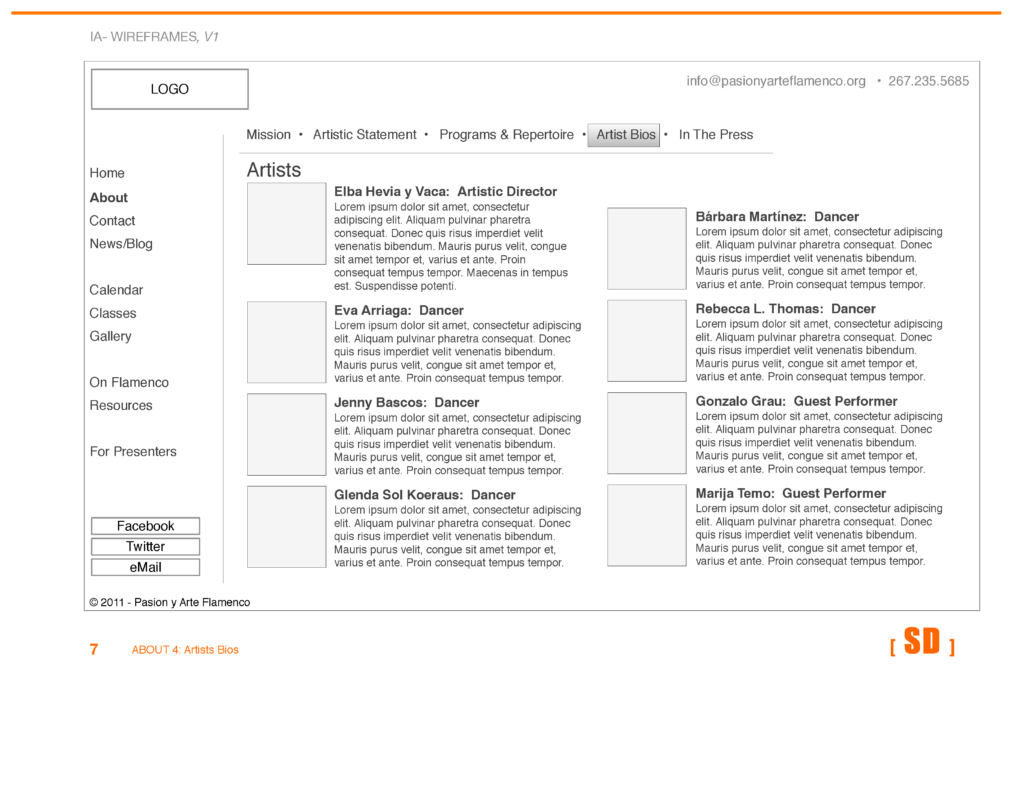Open Elba Hevia y Vaca's photo thumbnail
The width and height of the screenshot is (1024, 791).
pyautogui.click(x=286, y=224)
